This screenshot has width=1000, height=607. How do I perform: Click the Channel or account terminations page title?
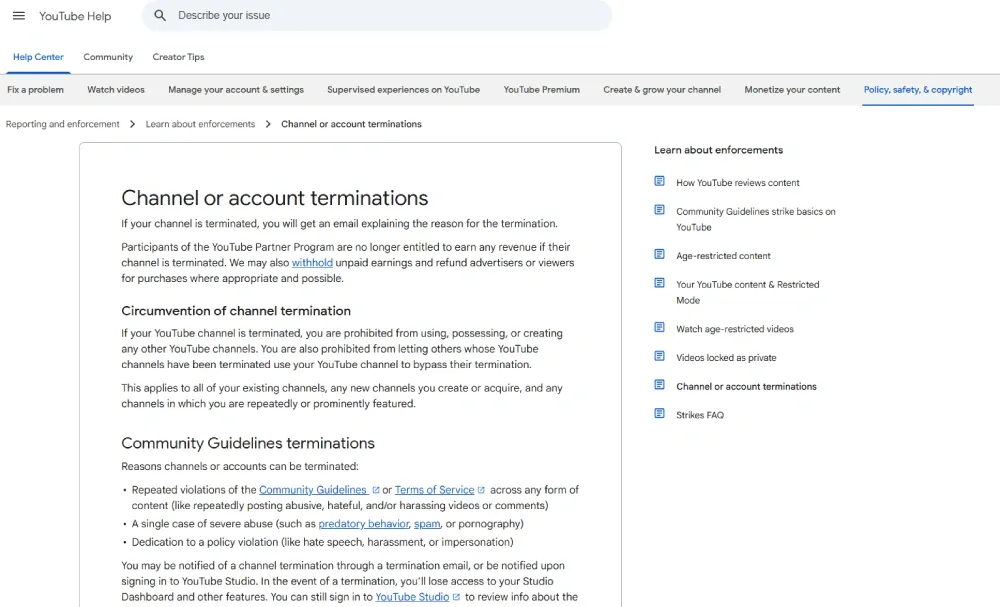click(275, 198)
